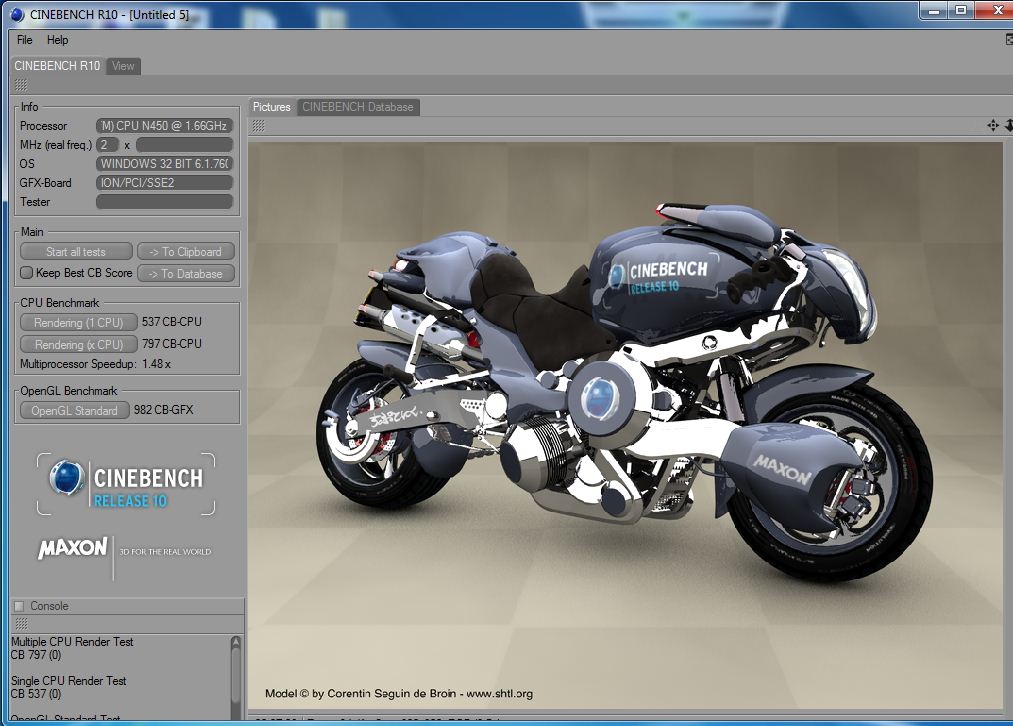The image size is (1013, 726).
Task: Click the zoom view arrow icon
Action: [x=1008, y=125]
